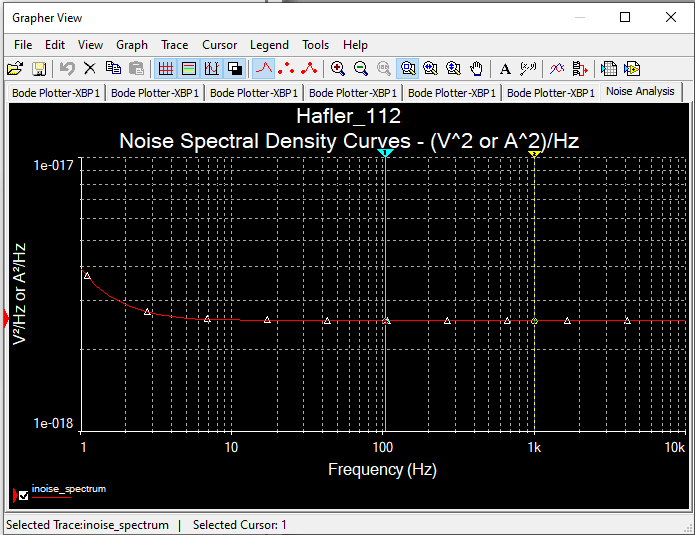This screenshot has width=695, height=535.
Task: Click the red line sample under inoise_spectrum
Action: click(51, 498)
